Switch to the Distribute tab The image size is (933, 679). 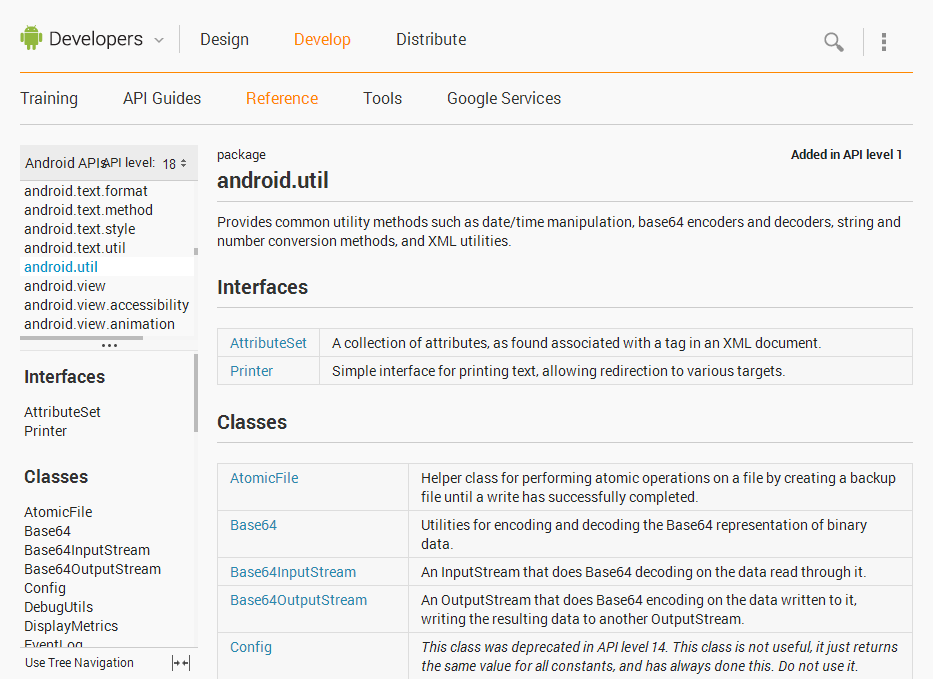[431, 40]
